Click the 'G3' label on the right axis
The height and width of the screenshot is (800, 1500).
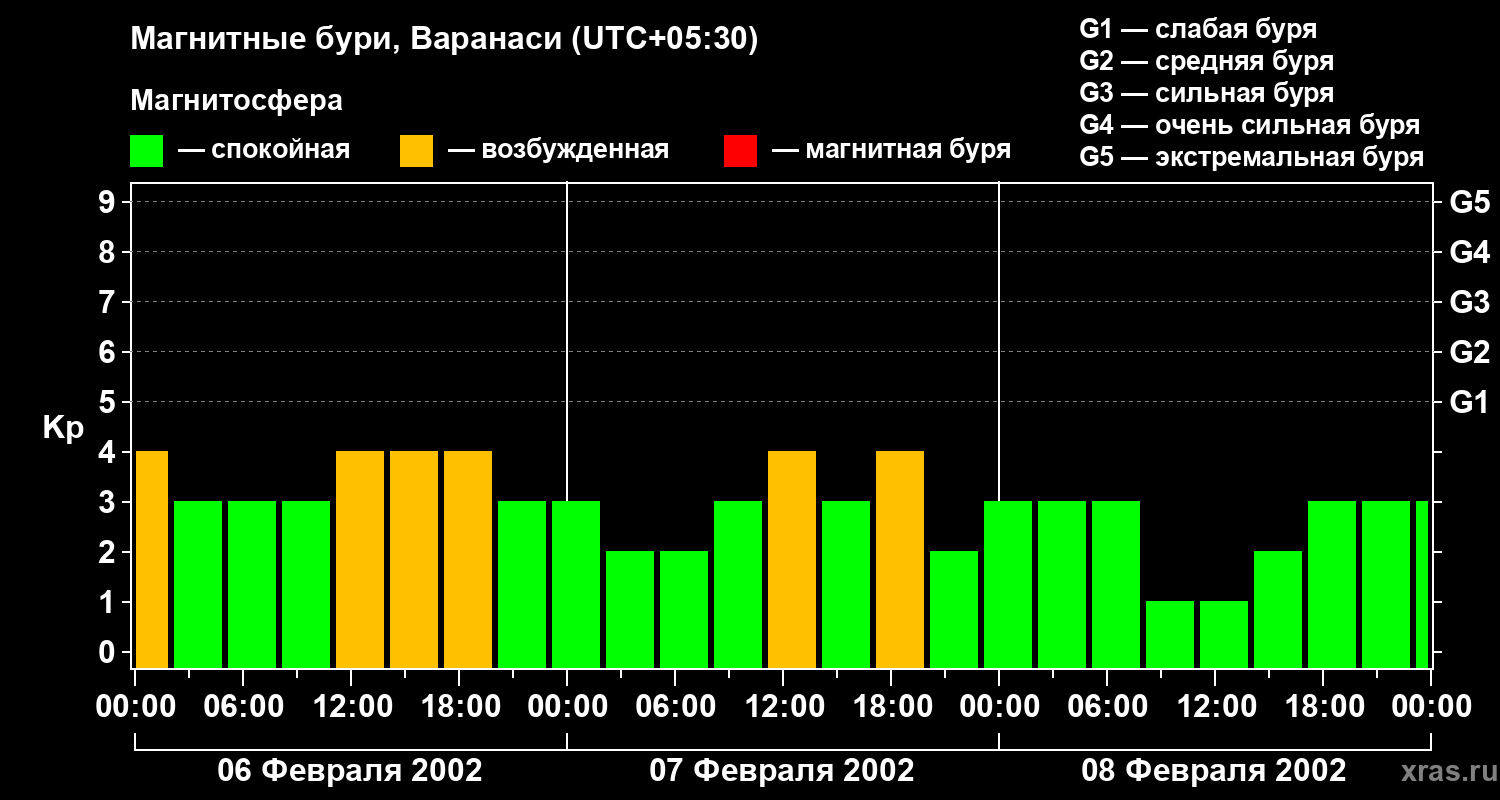tap(1469, 302)
